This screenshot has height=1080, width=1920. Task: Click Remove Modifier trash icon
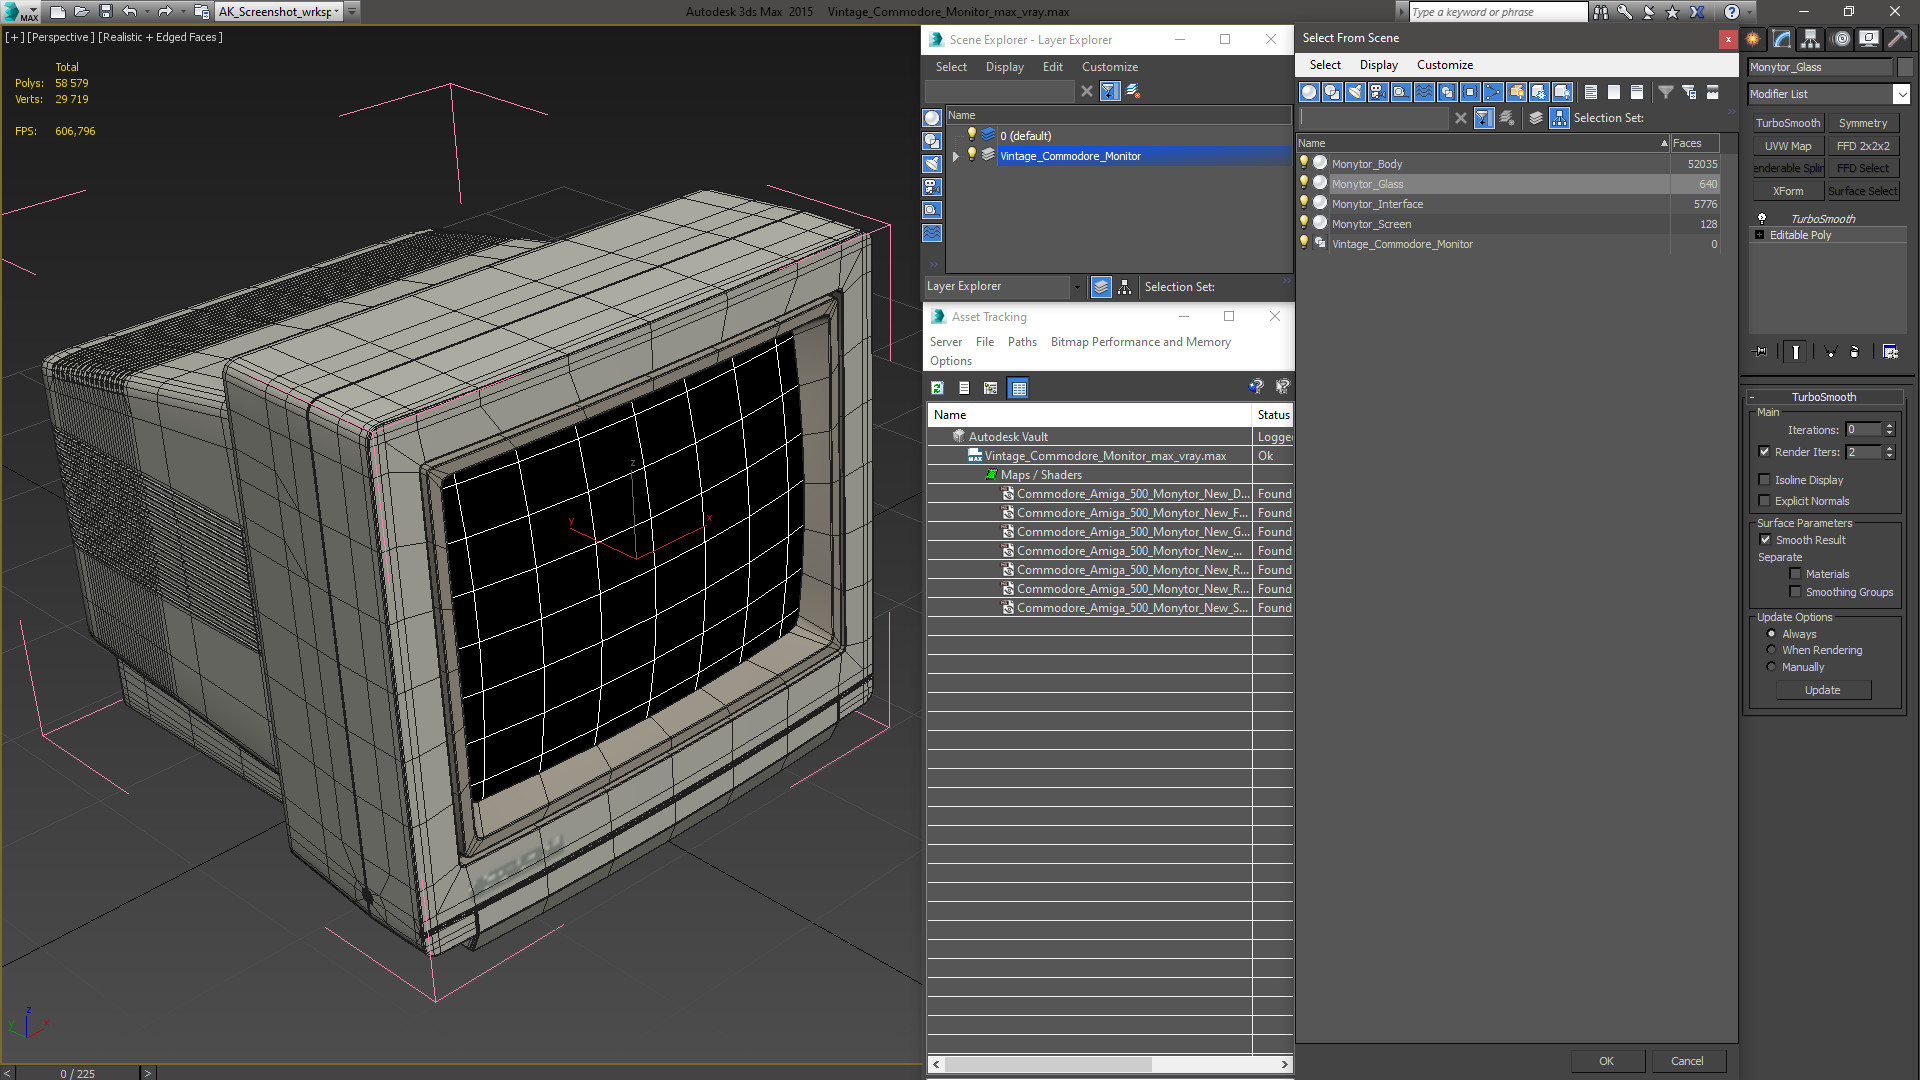tap(1855, 352)
